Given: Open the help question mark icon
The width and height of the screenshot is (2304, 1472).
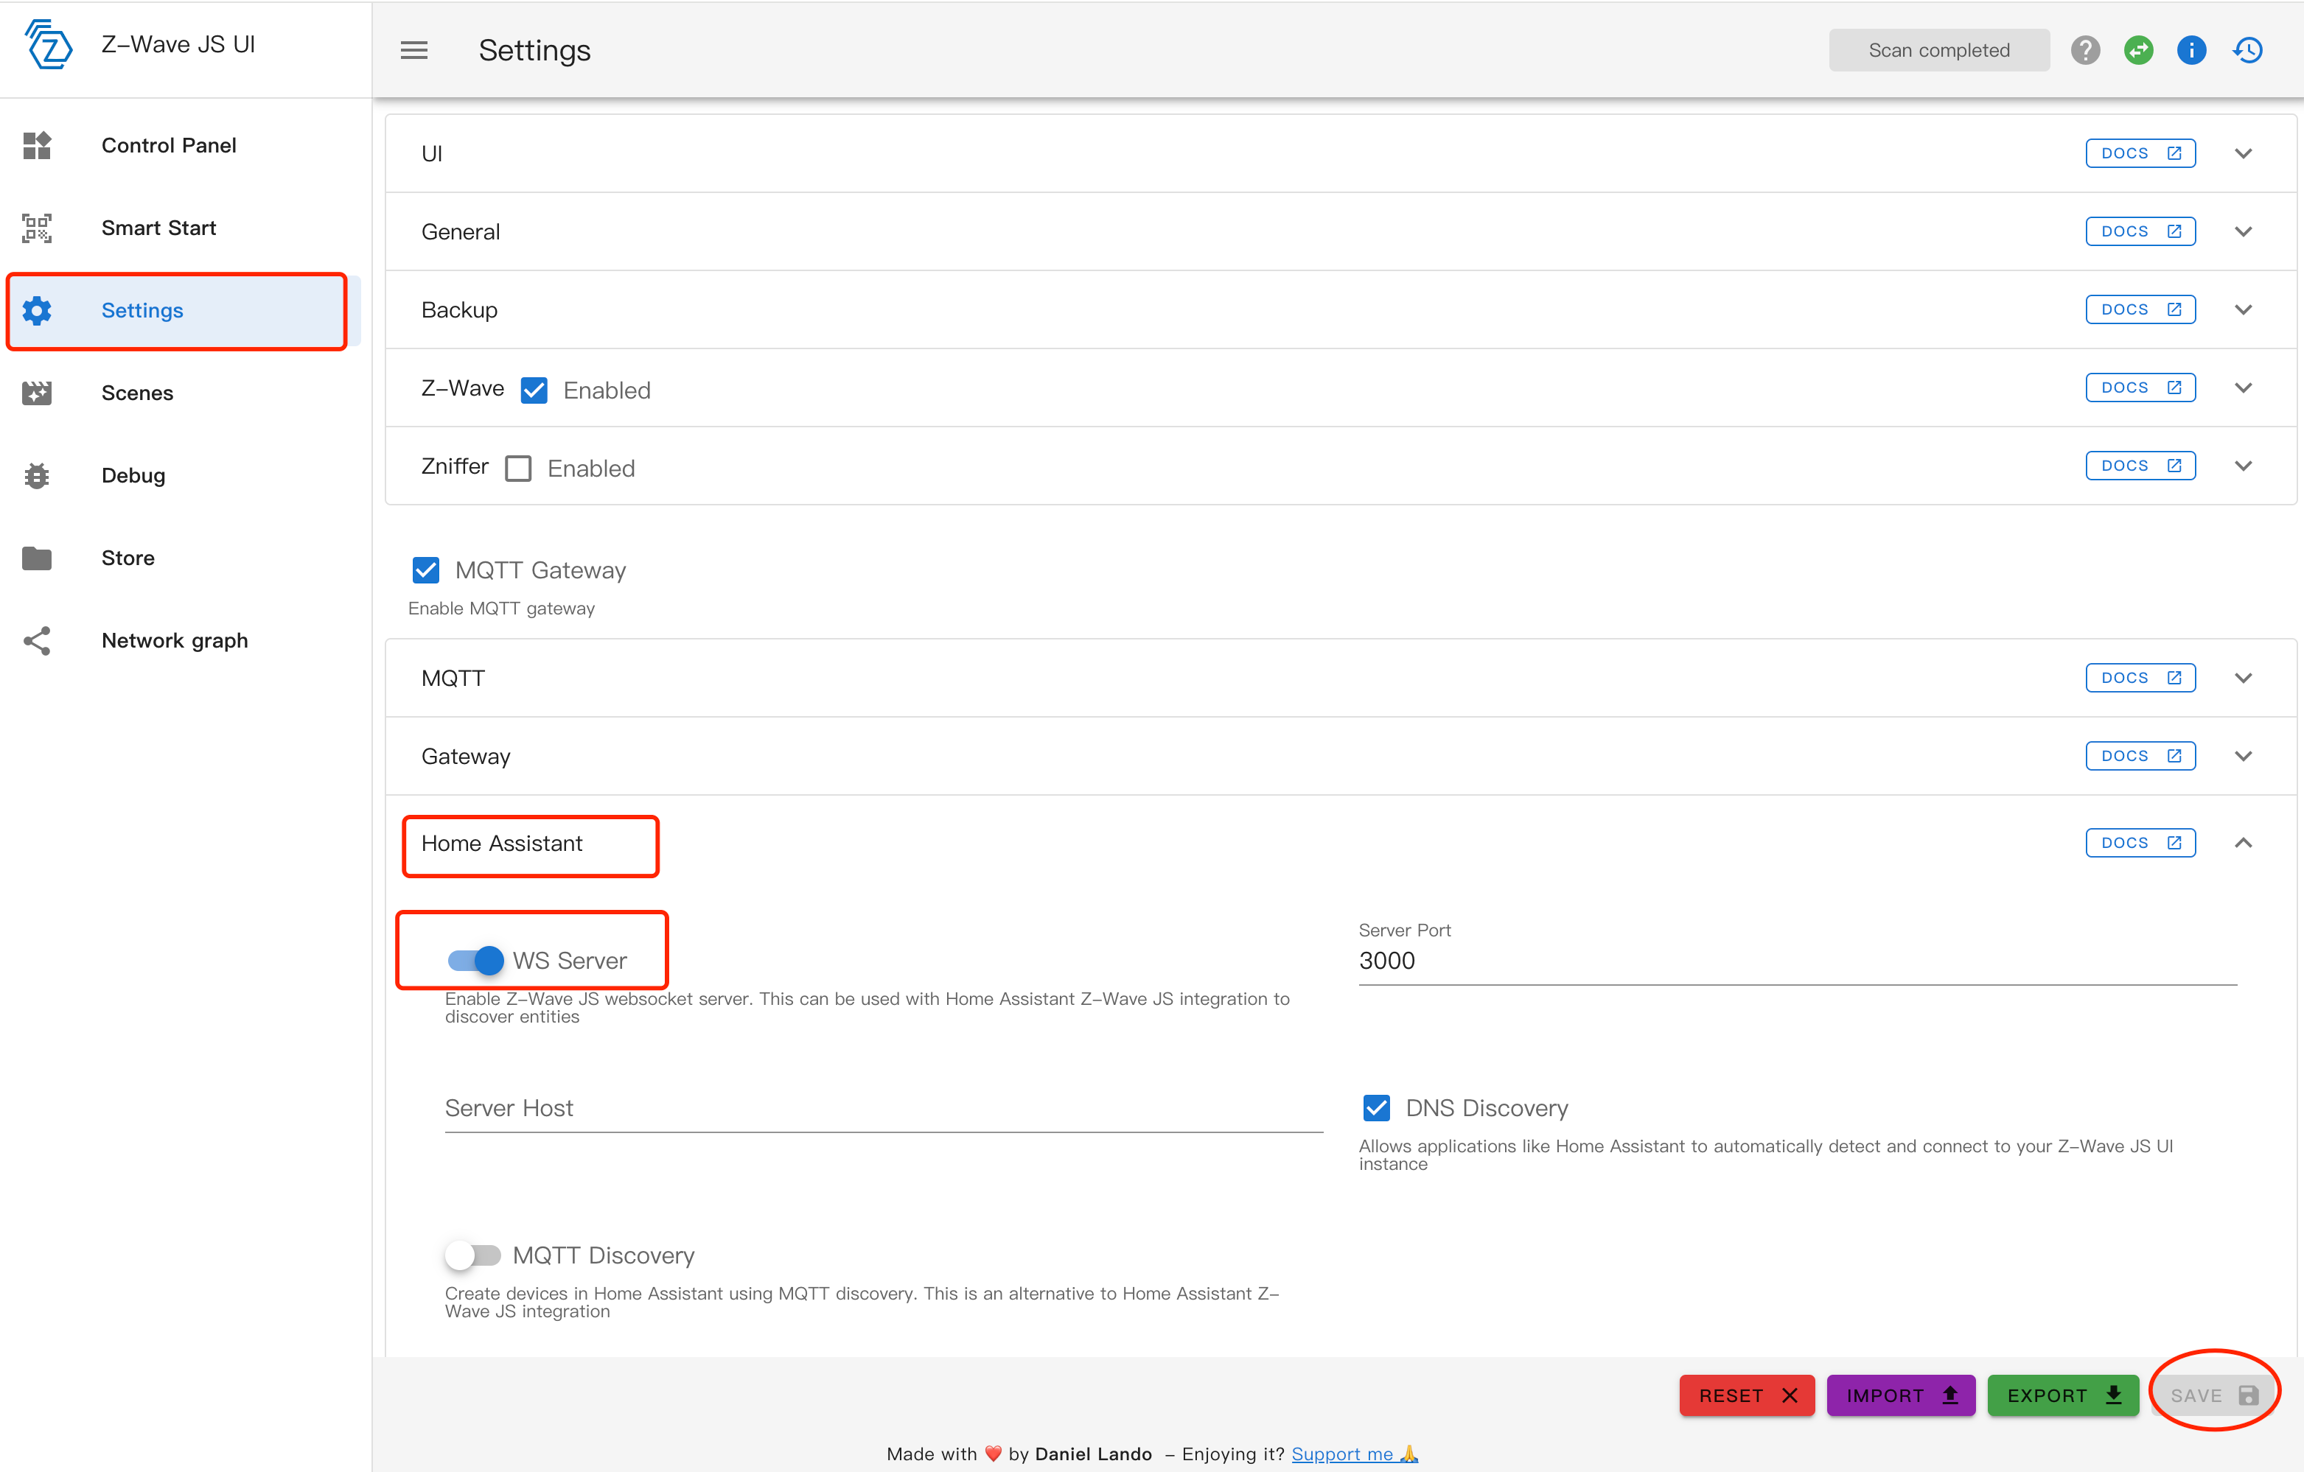Looking at the screenshot, I should tap(2085, 50).
